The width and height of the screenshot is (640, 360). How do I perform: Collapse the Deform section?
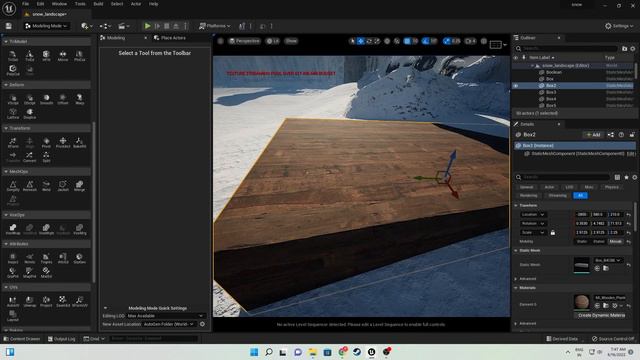click(x=6, y=85)
